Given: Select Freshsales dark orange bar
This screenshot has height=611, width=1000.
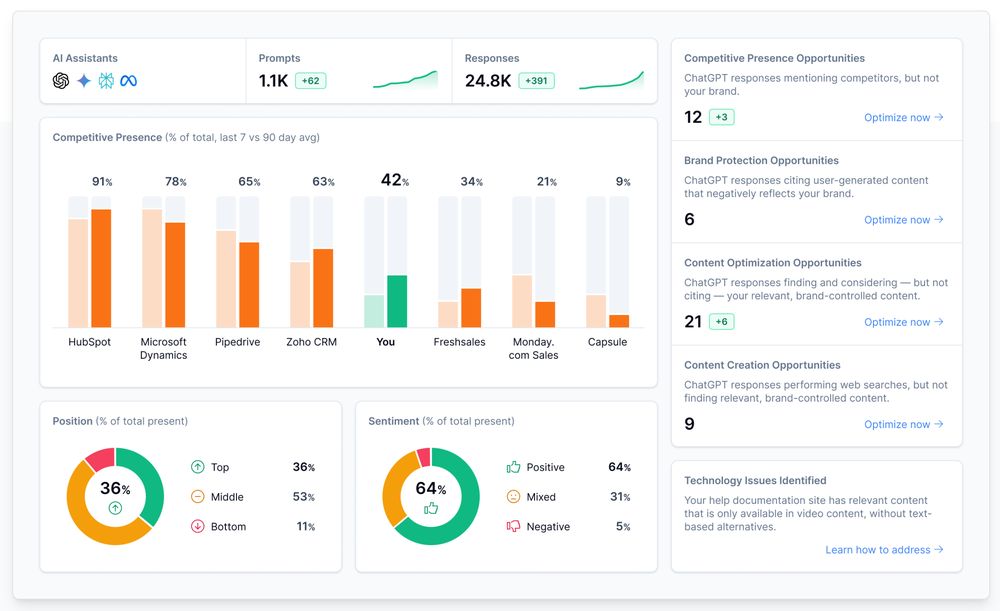Looking at the screenshot, I should (x=471, y=308).
